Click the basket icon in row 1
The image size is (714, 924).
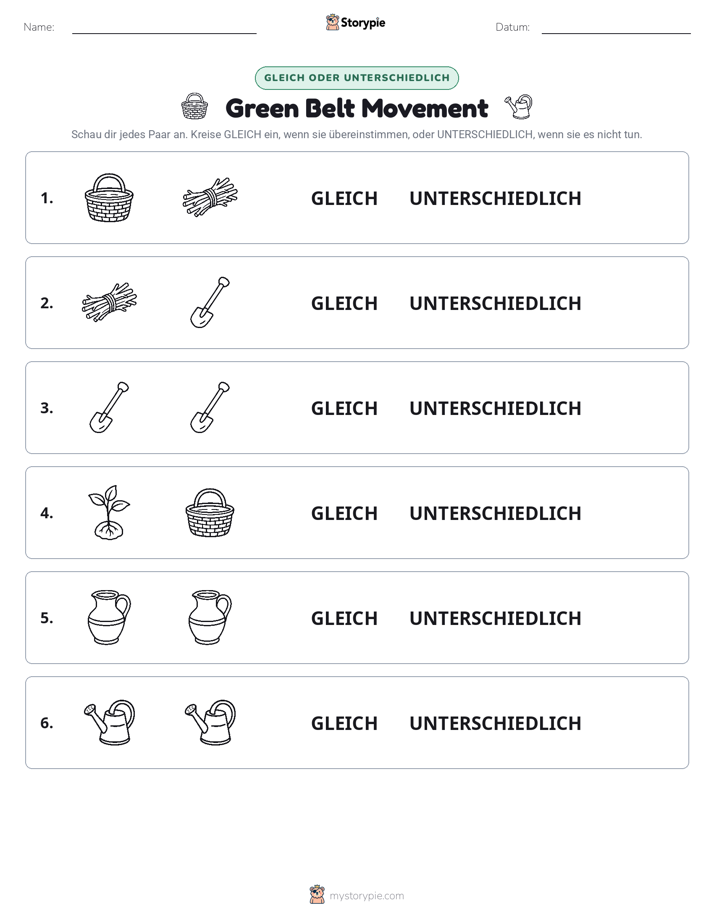109,197
